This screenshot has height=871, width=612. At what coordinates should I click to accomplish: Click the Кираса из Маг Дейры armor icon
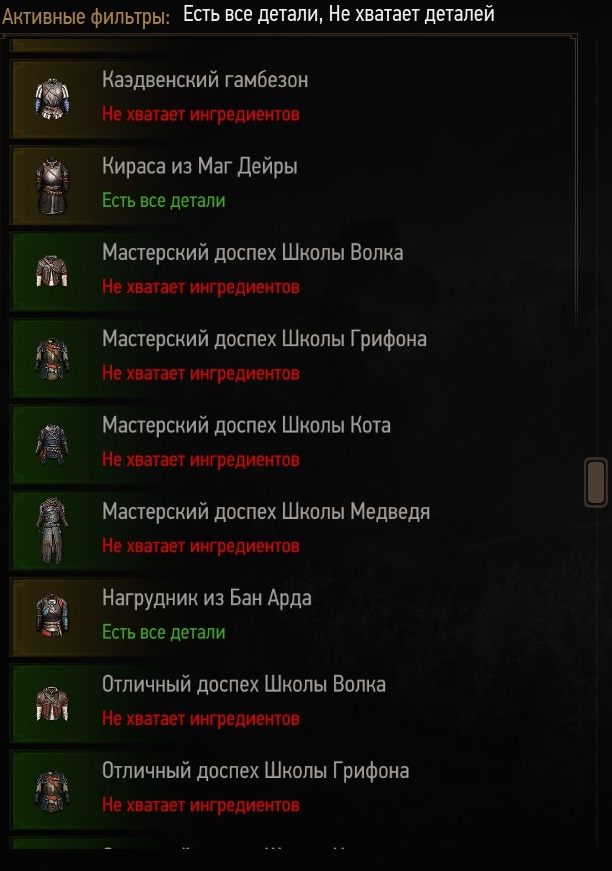click(x=52, y=186)
